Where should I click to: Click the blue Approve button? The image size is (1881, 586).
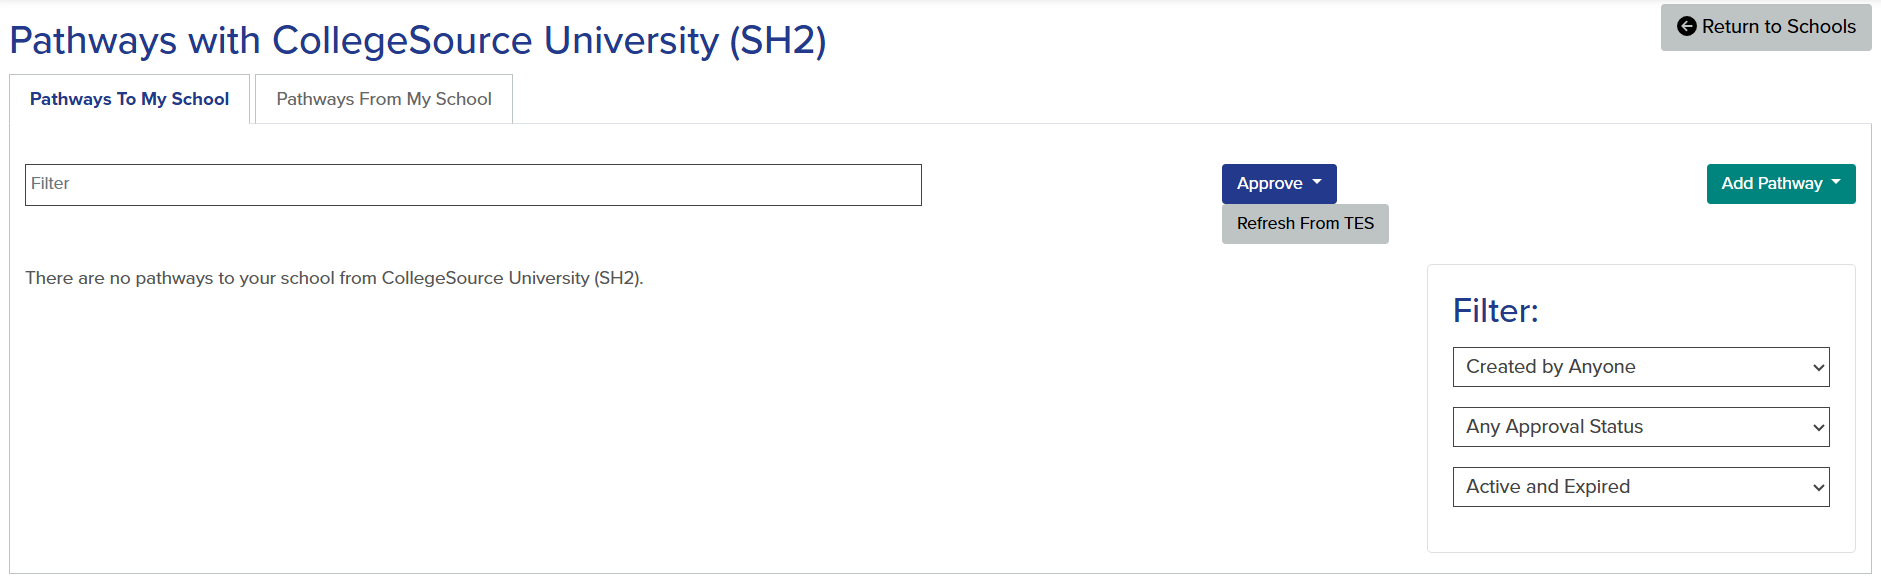click(x=1279, y=184)
